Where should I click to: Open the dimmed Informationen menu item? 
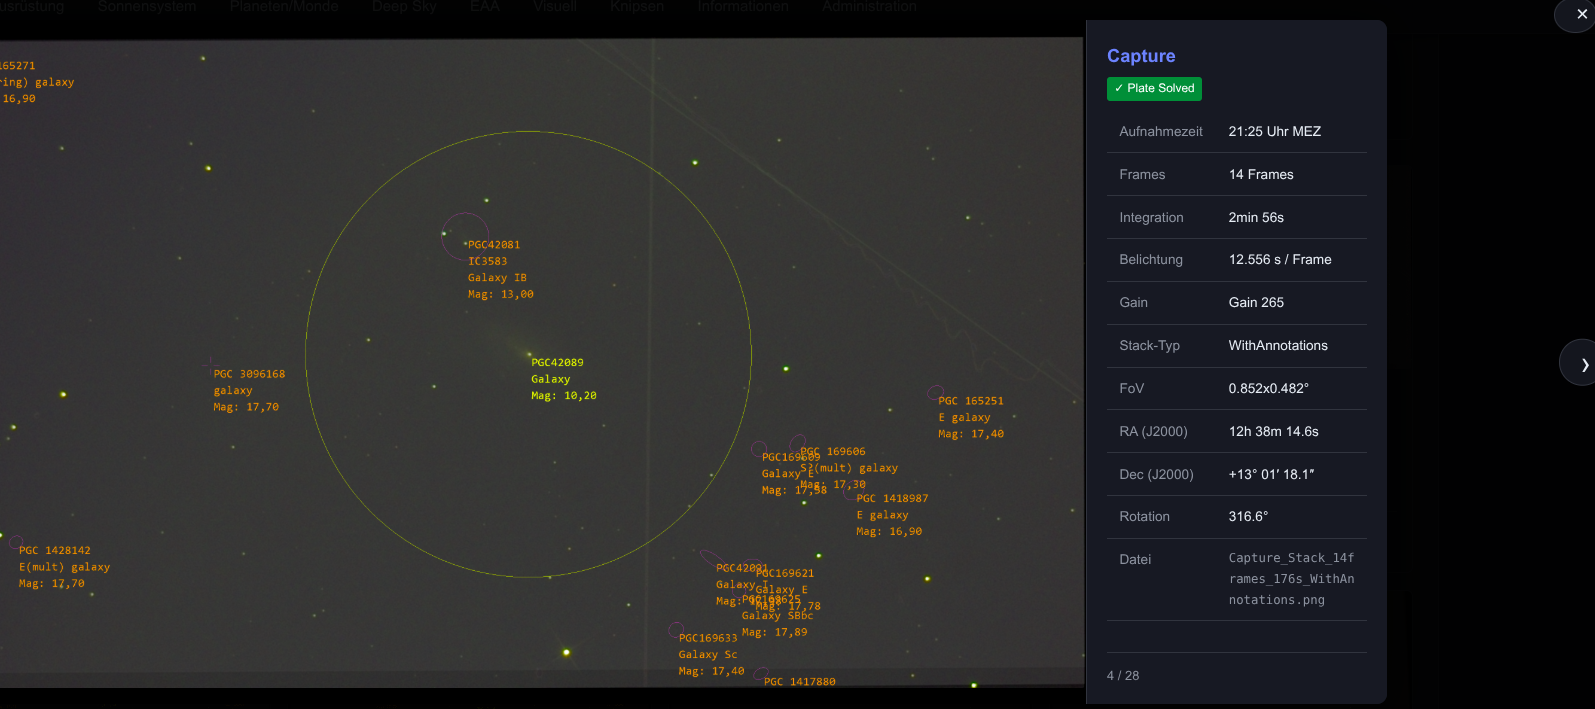pyautogui.click(x=743, y=6)
